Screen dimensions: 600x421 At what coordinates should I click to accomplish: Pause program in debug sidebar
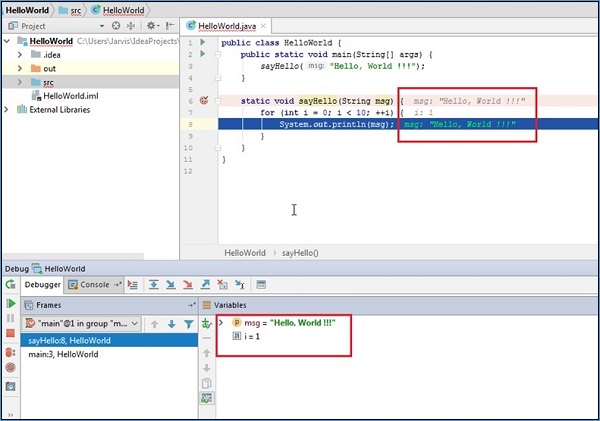(x=10, y=318)
